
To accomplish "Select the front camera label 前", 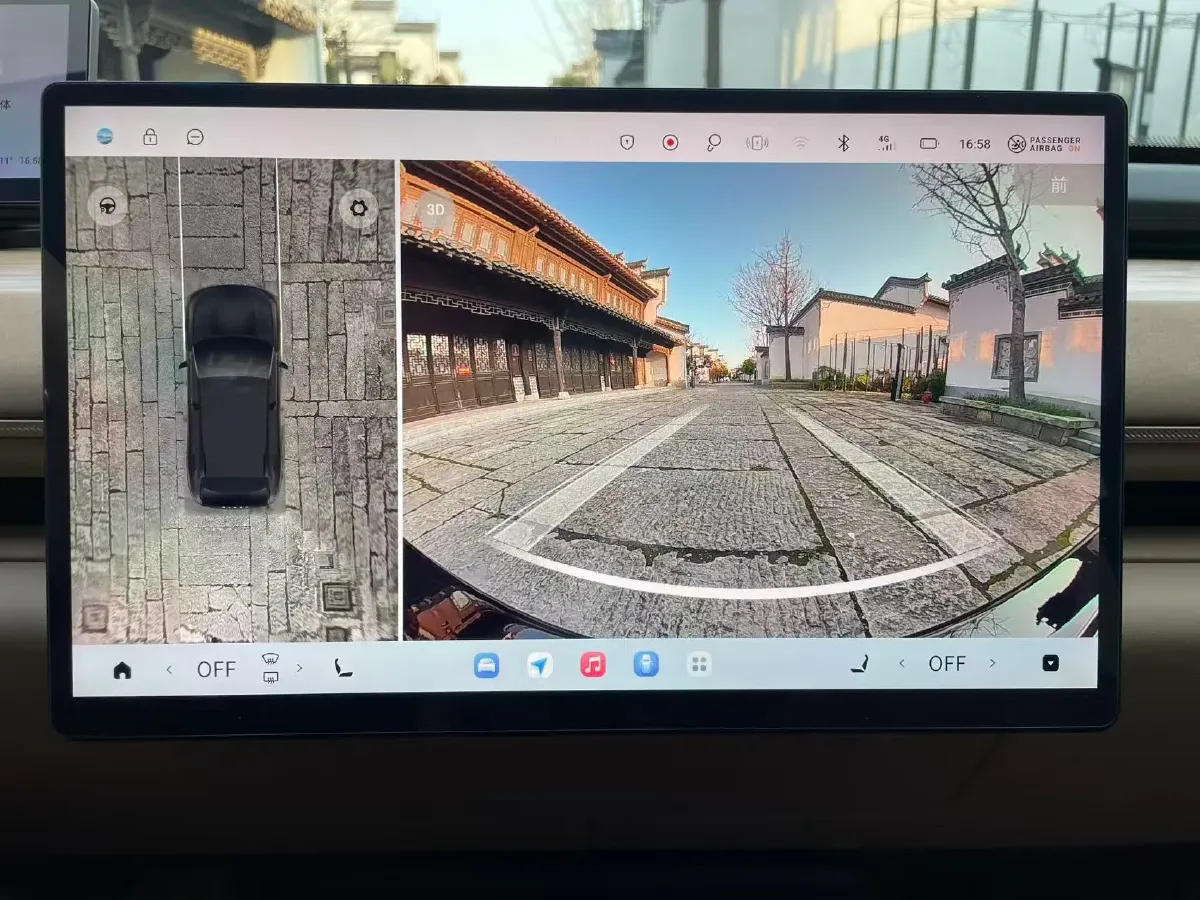I will tap(1059, 185).
